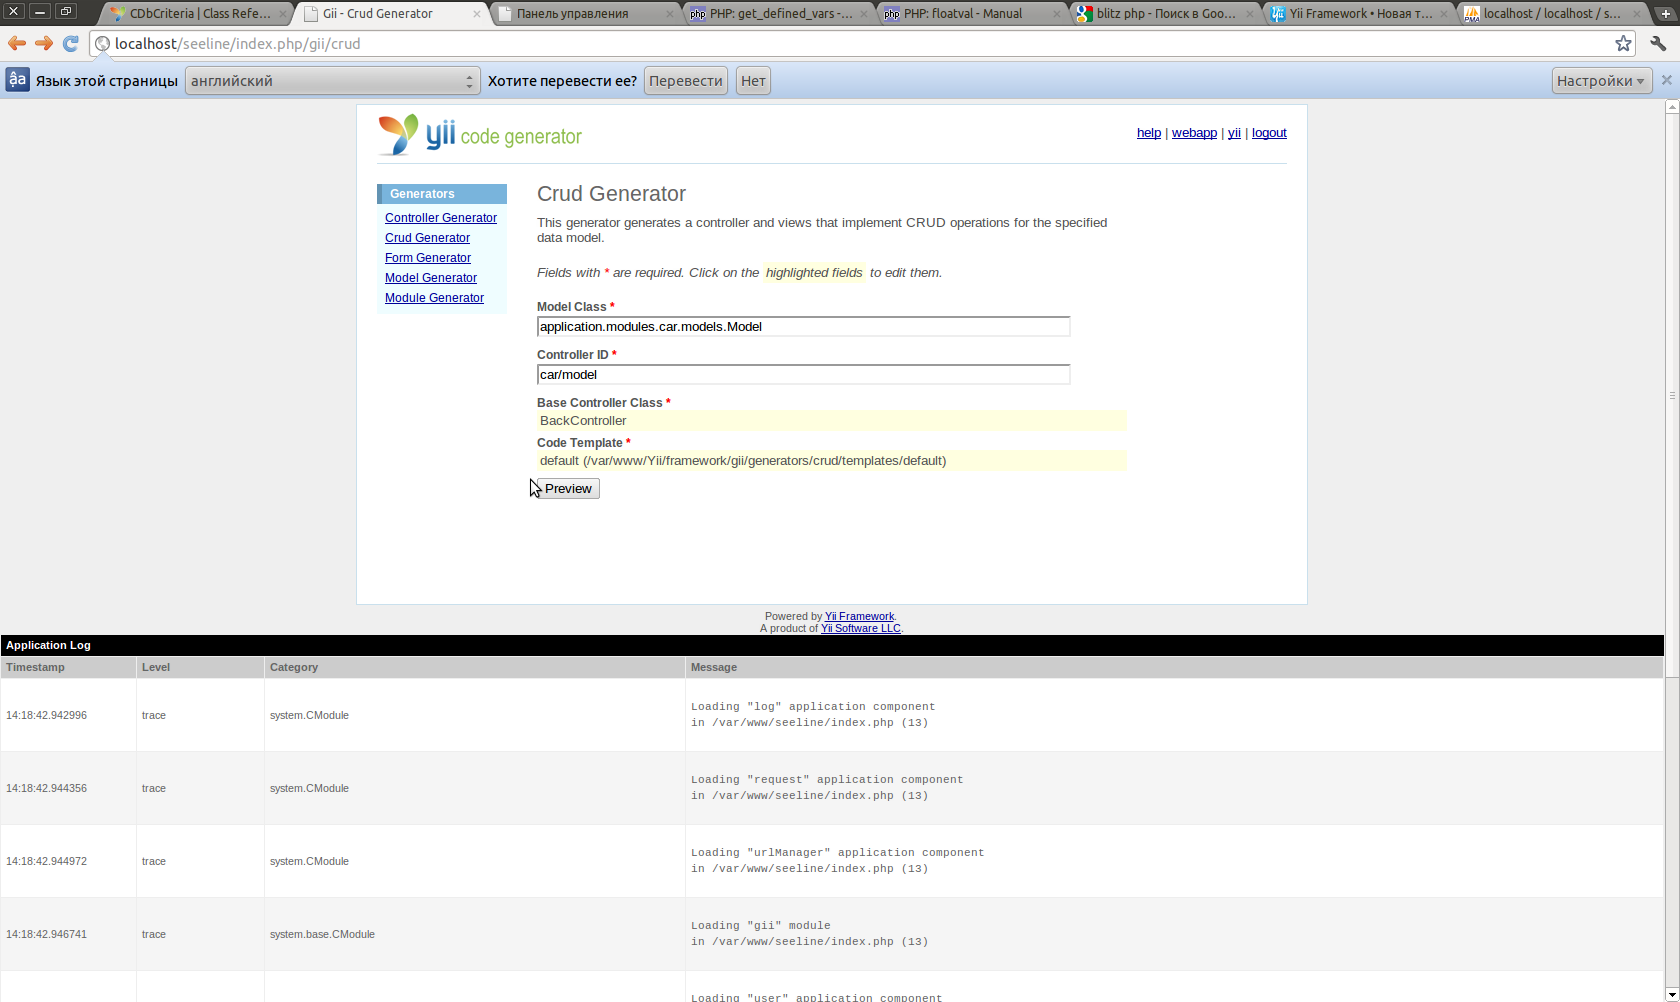Click the Timestamp column header in log
The image size is (1680, 1002).
[x=68, y=667]
